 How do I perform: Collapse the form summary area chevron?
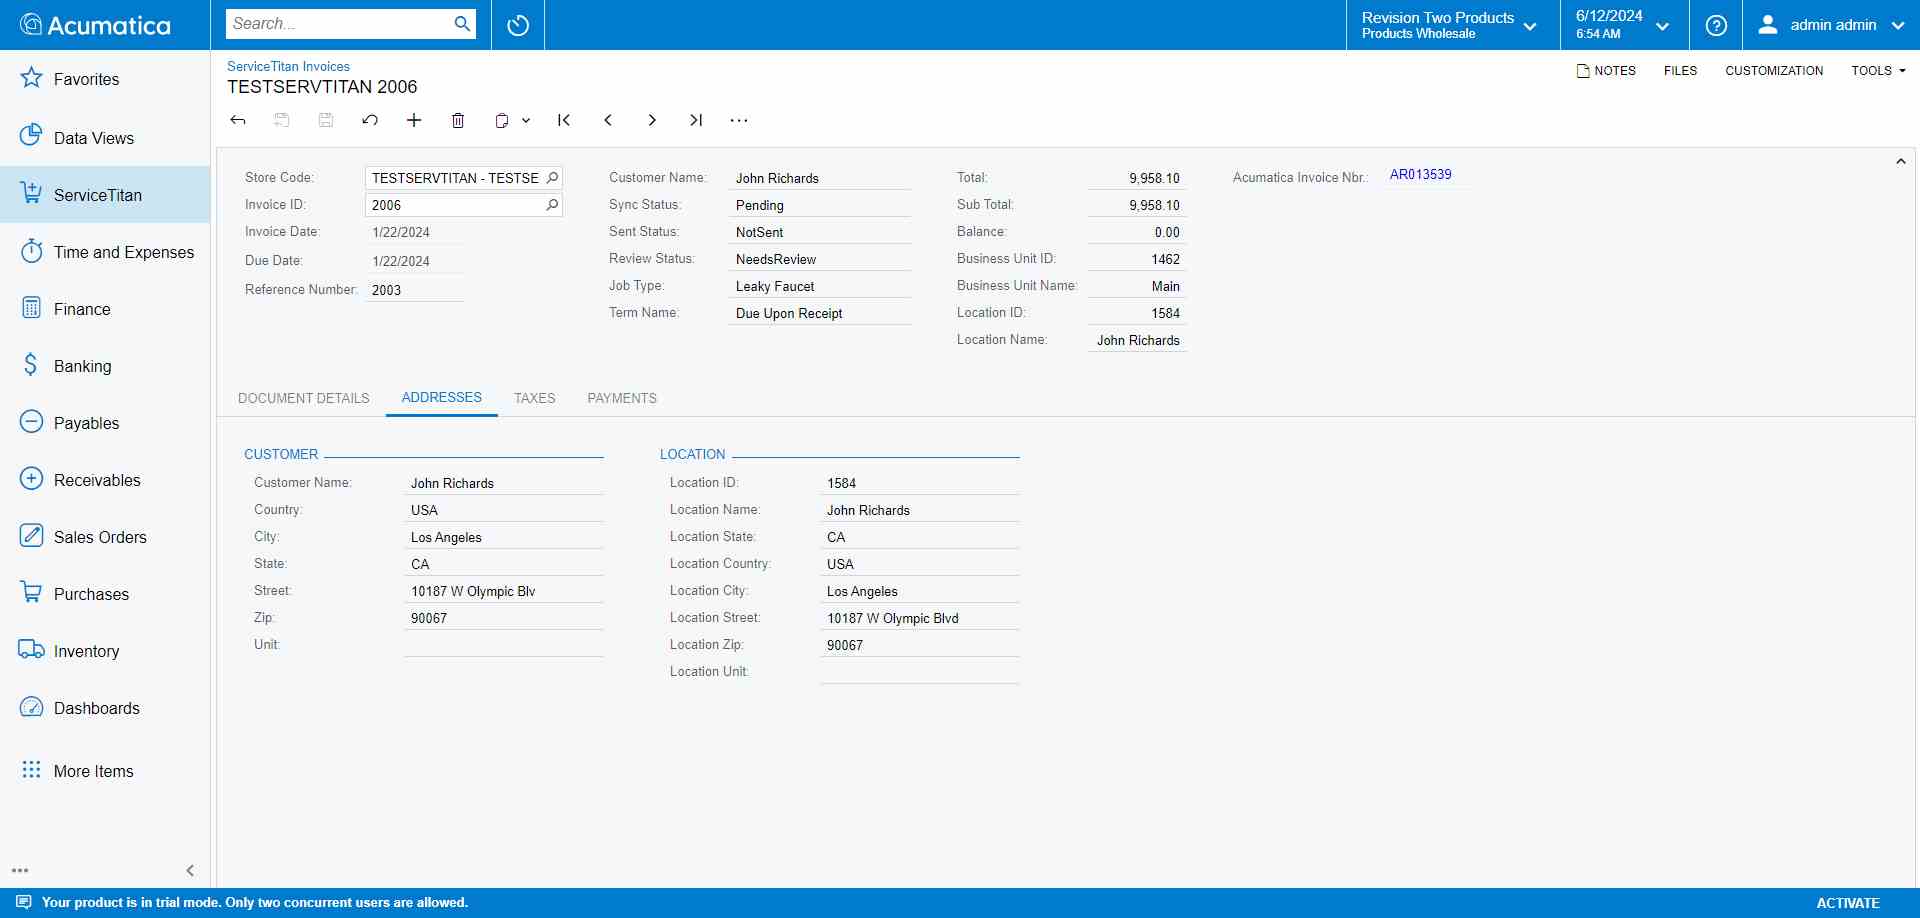(1901, 161)
